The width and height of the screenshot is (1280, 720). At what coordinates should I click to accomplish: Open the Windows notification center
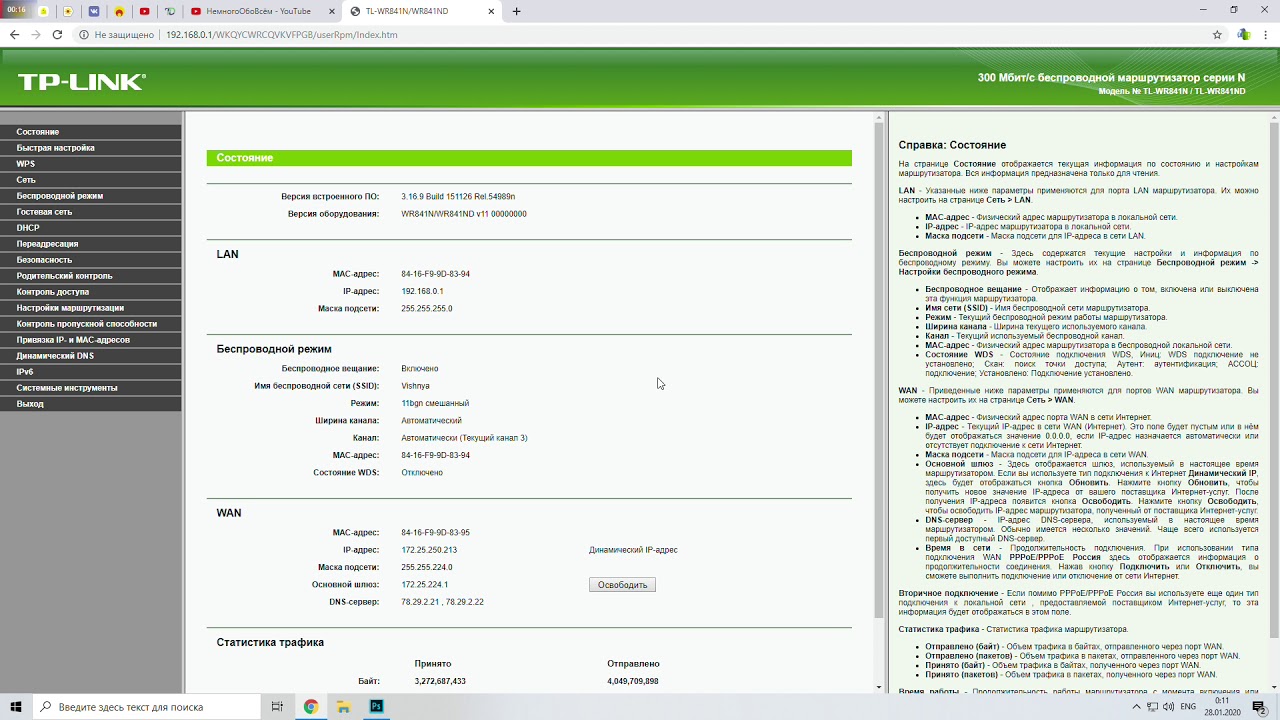click(x=1259, y=706)
